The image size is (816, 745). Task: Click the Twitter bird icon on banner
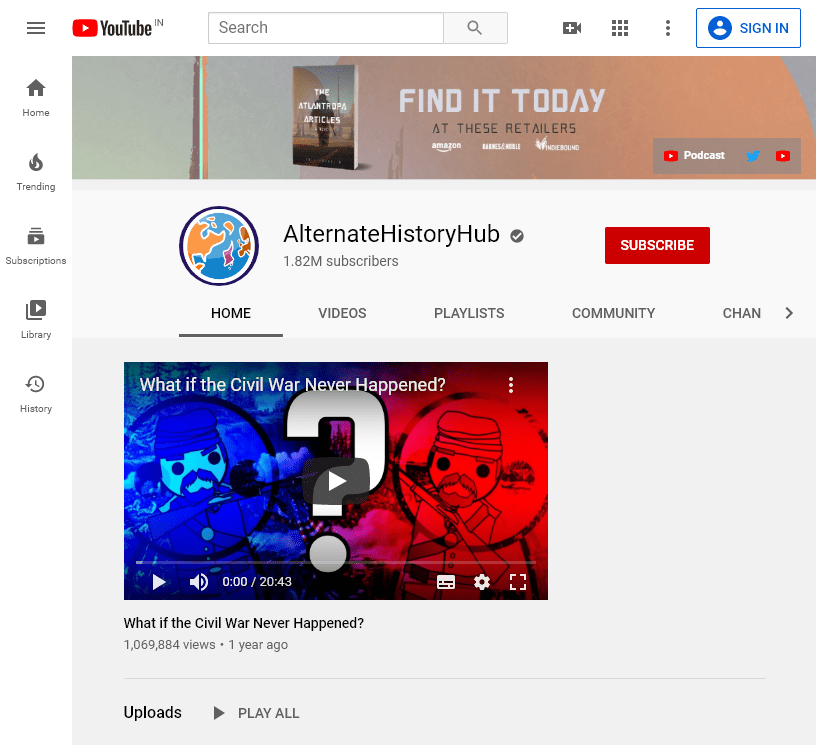coord(753,156)
